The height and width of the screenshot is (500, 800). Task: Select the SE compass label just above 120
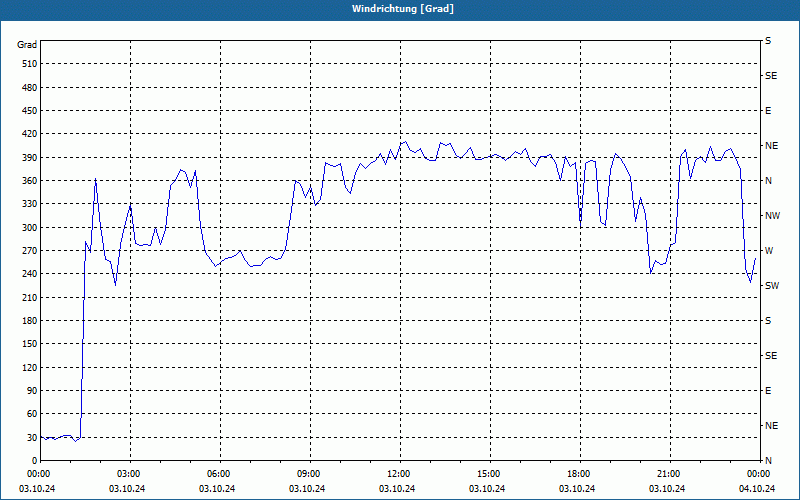pyautogui.click(x=771, y=356)
